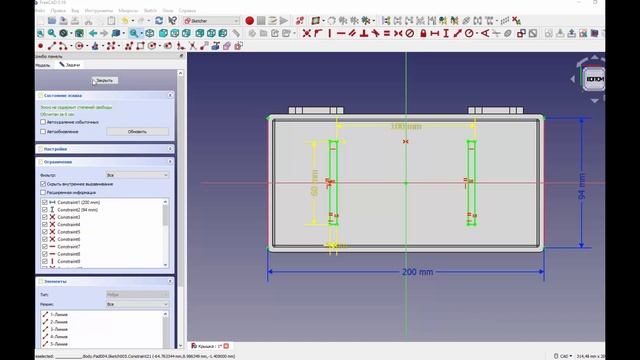This screenshot has width=640, height=360.
Task: Create a sketch point tool
Action: coord(40,46)
